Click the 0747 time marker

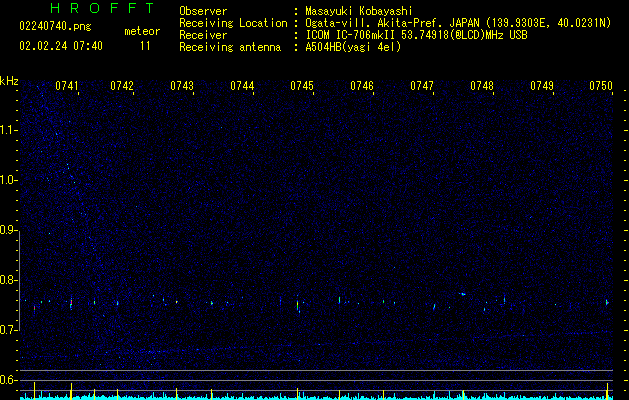pos(422,86)
